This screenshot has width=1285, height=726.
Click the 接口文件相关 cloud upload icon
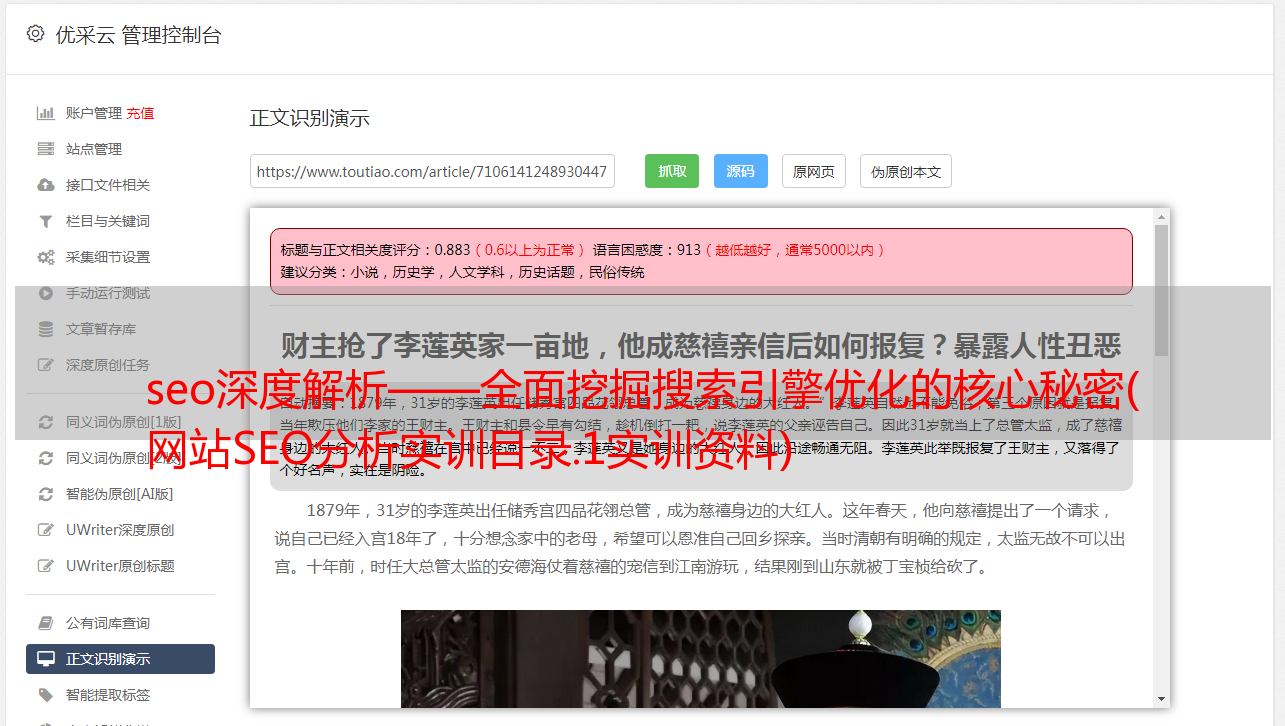45,185
